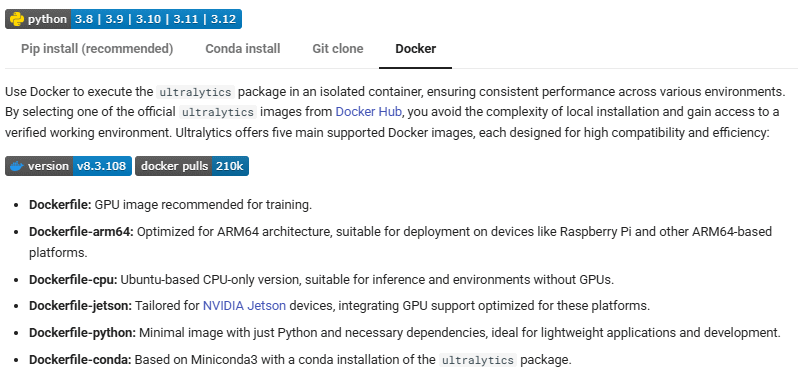Click the Dockerfile-jetson bold label
802x370 pixels.
pos(80,306)
